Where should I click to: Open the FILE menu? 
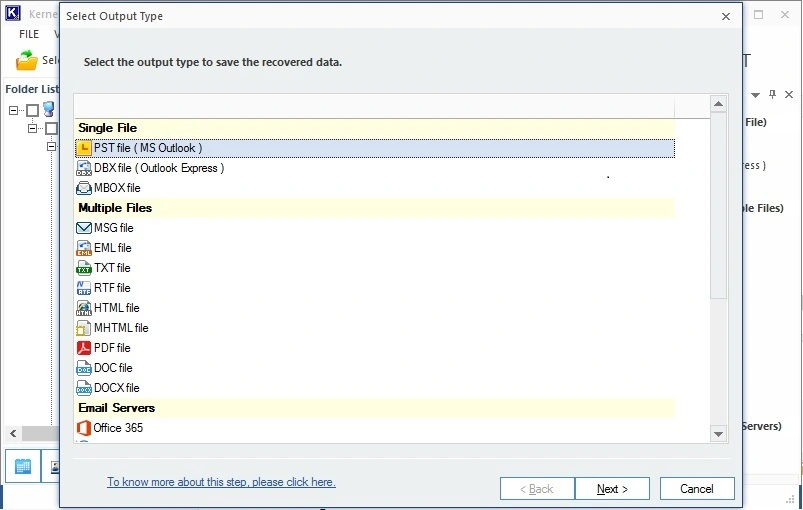click(29, 34)
